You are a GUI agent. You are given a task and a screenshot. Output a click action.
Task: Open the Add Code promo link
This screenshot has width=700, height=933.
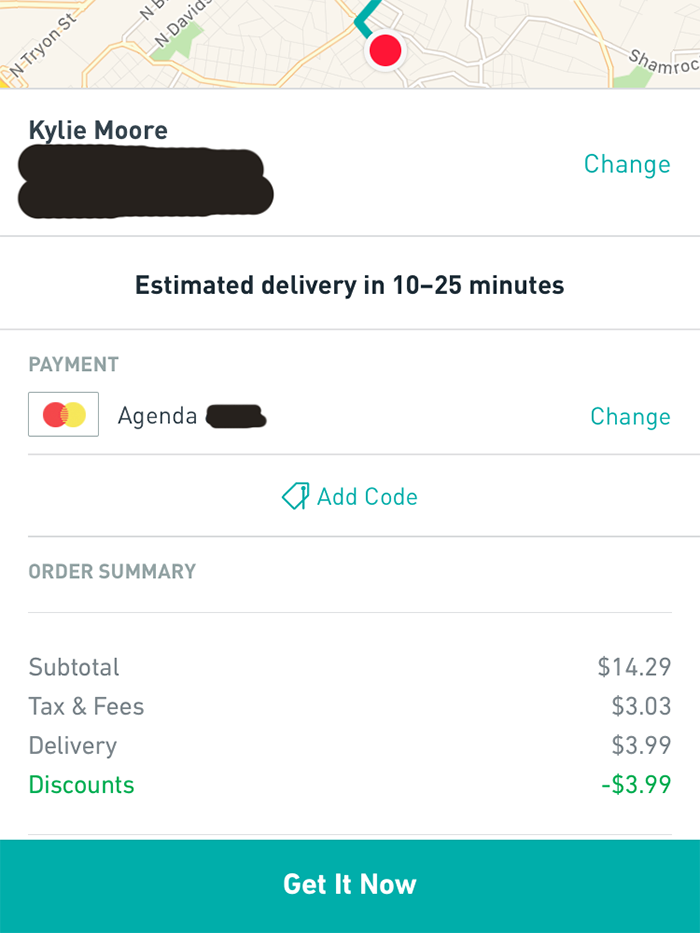click(x=366, y=497)
